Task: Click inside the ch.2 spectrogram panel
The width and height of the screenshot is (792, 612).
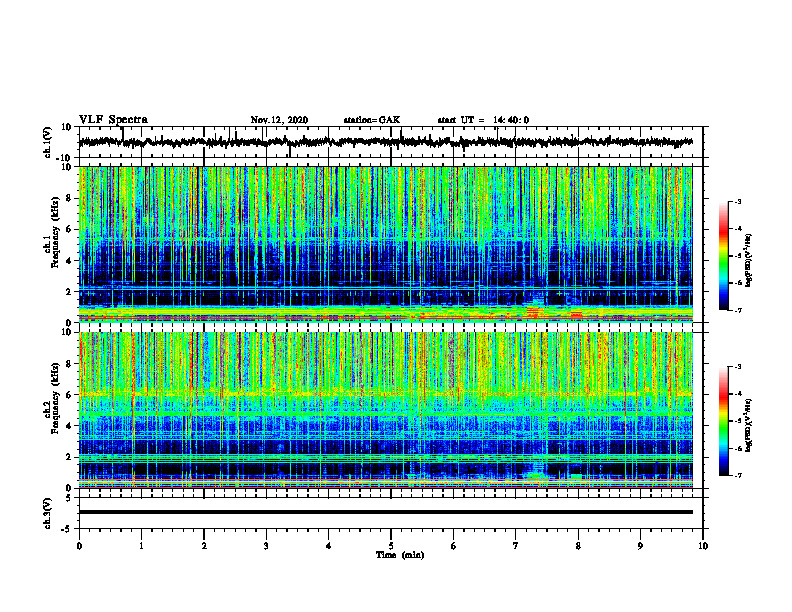Action: [385, 410]
